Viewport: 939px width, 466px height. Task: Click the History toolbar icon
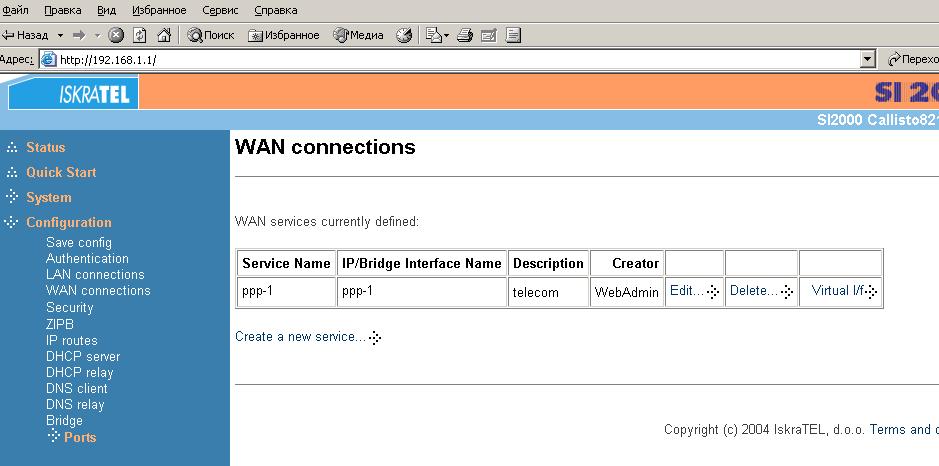click(404, 35)
